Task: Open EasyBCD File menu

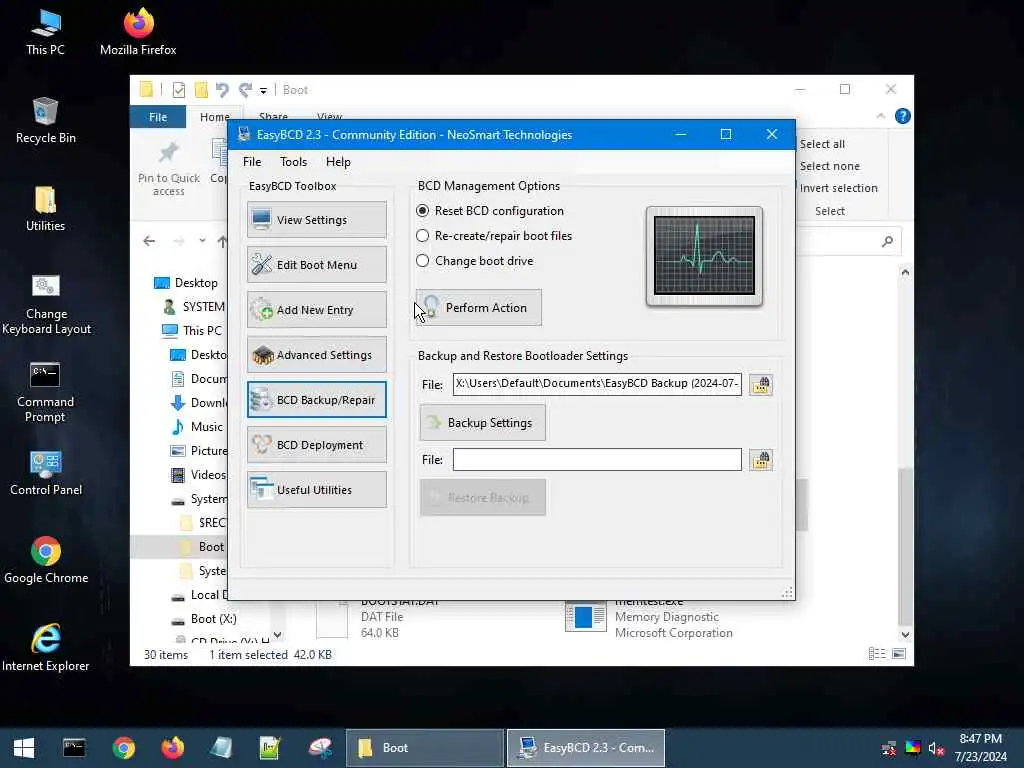Action: [252, 162]
